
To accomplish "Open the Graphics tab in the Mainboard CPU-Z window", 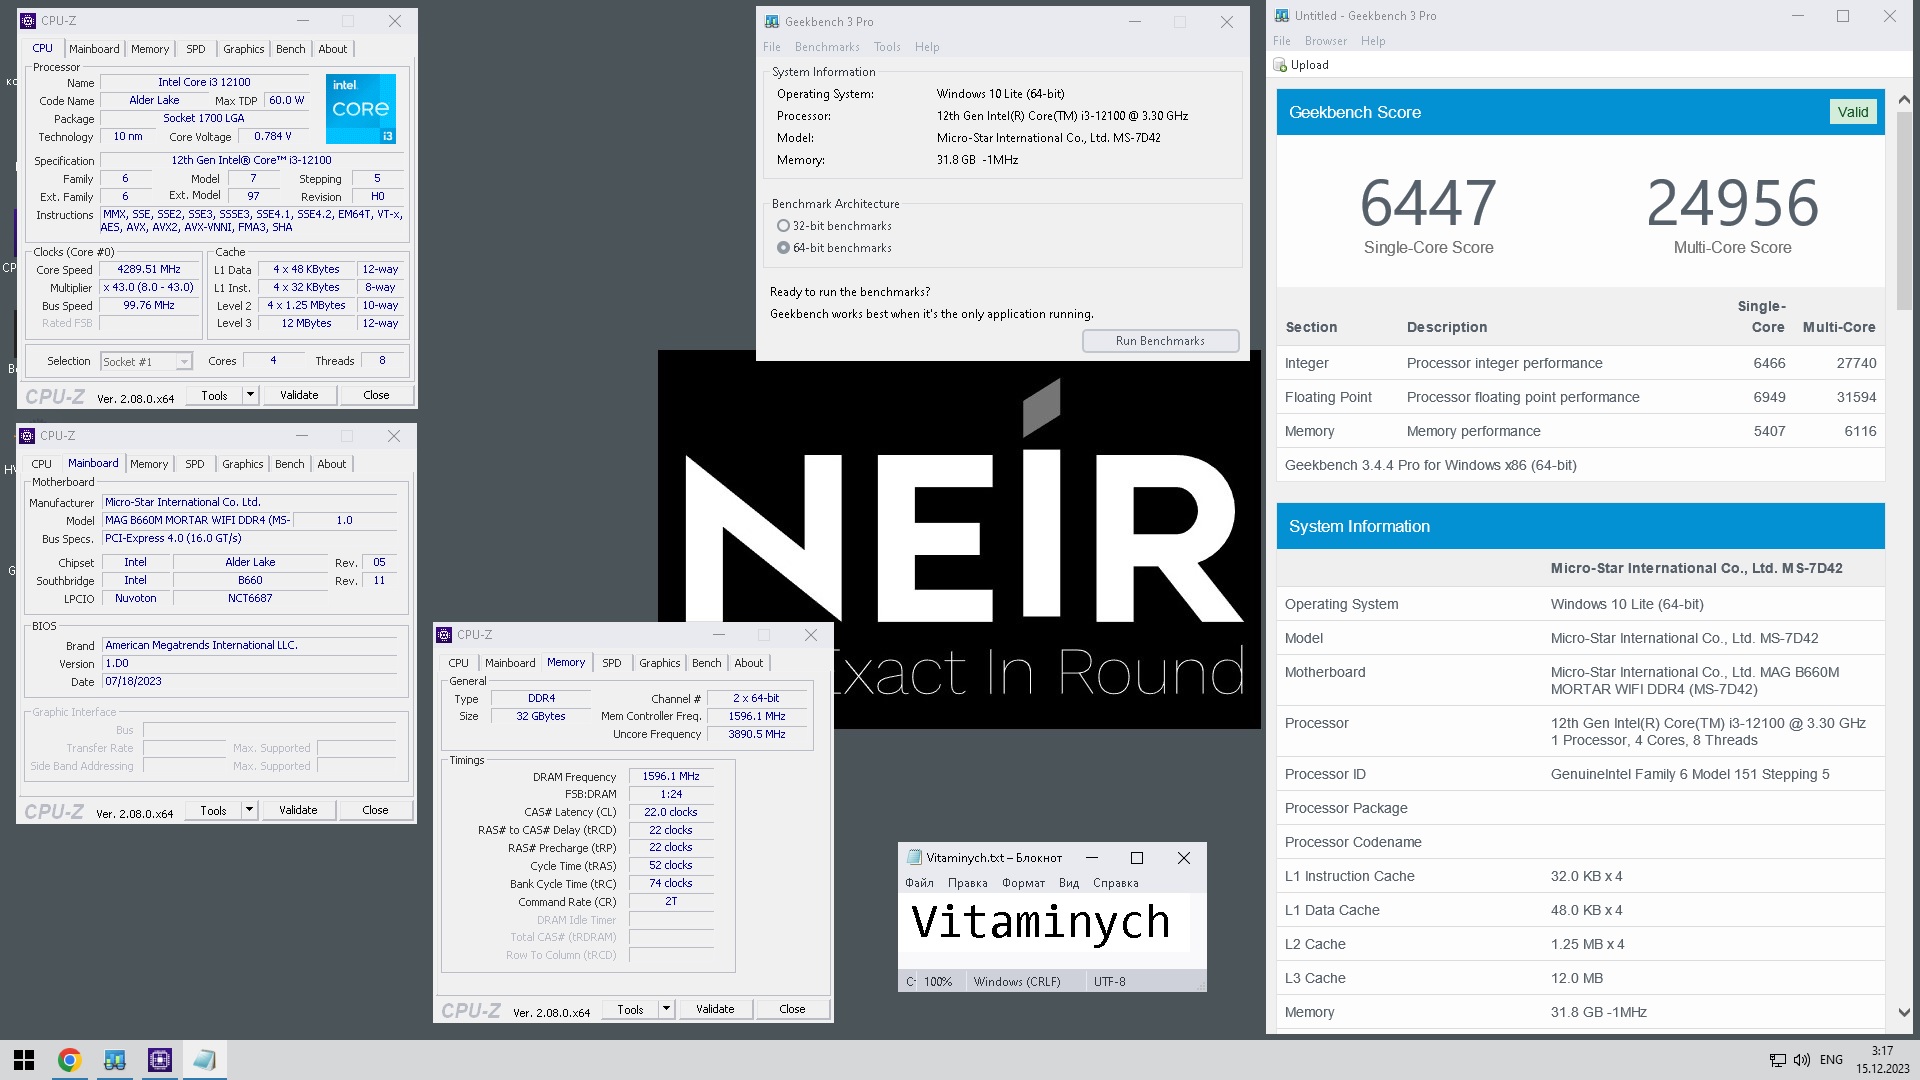I will click(x=243, y=464).
